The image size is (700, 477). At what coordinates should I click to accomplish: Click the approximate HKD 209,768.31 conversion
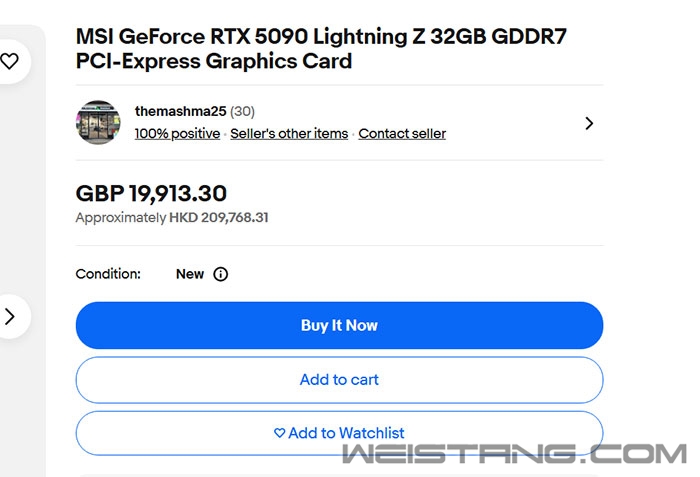[x=172, y=217]
